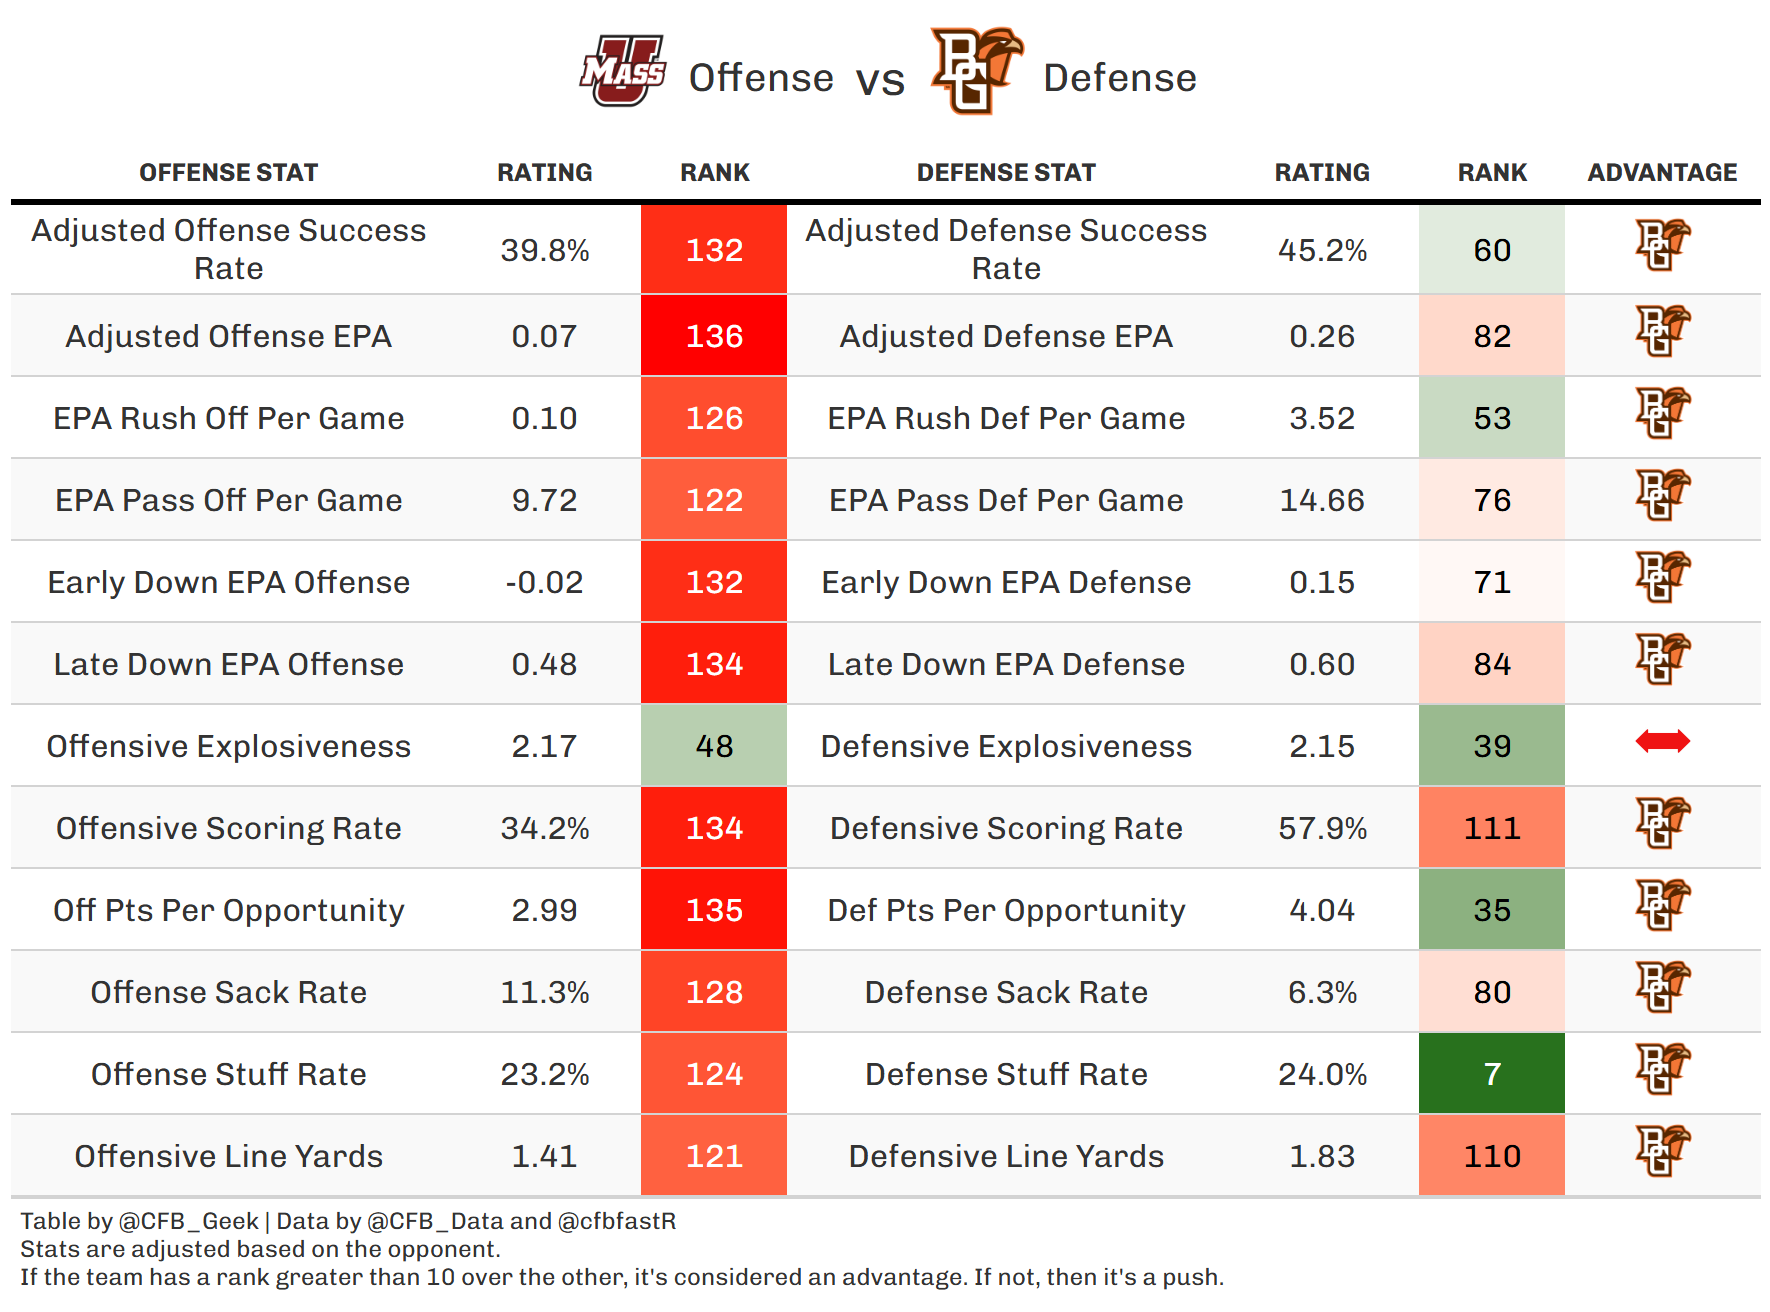This screenshot has height=1312, width=1770.
Task: Click the large Bowling Green logo in title
Action: click(x=975, y=70)
